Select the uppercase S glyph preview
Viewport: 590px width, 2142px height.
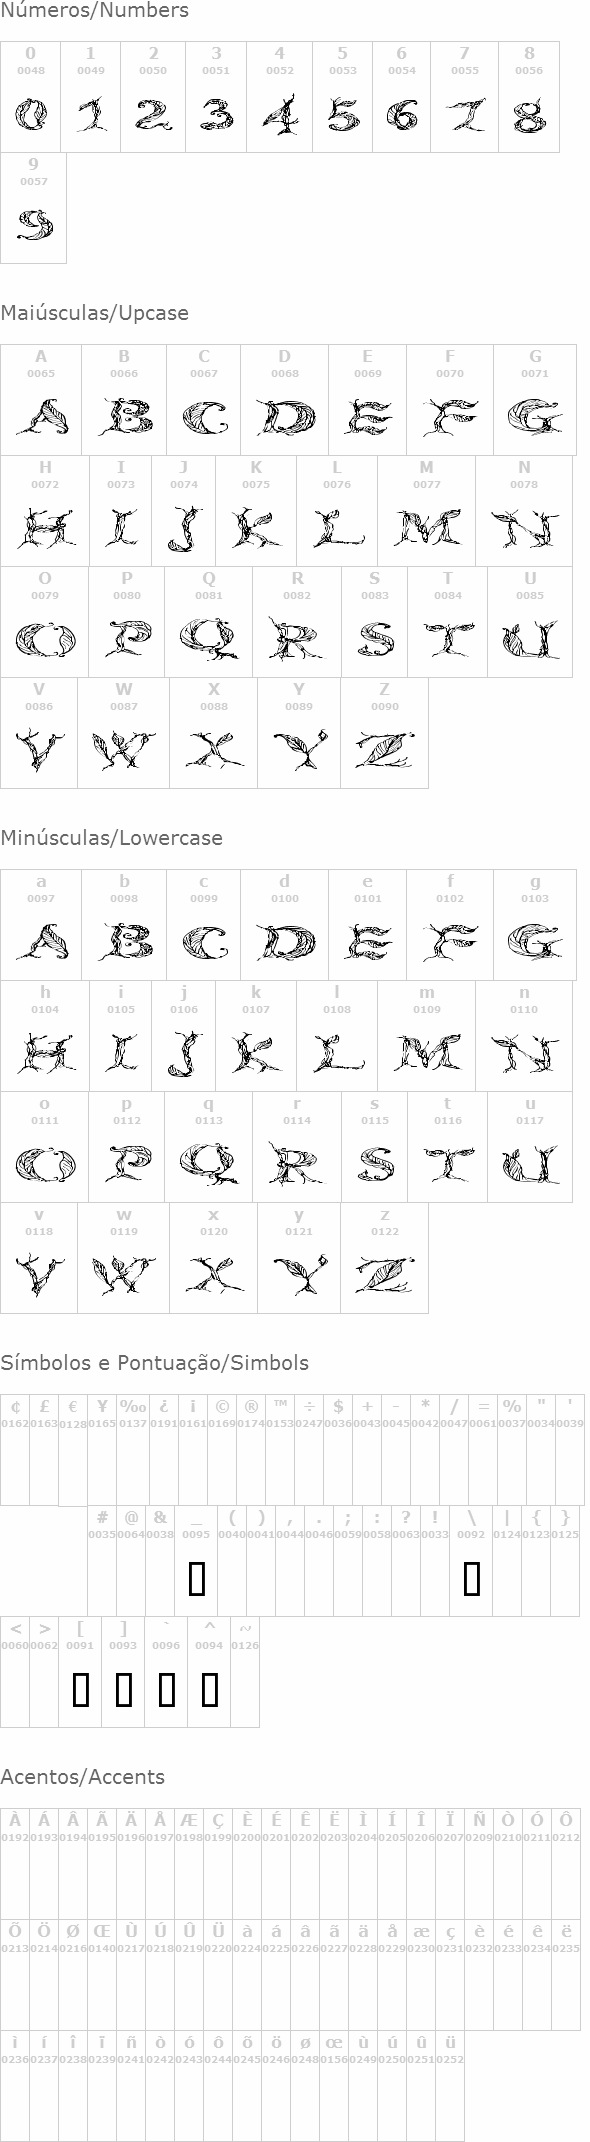[x=376, y=638]
